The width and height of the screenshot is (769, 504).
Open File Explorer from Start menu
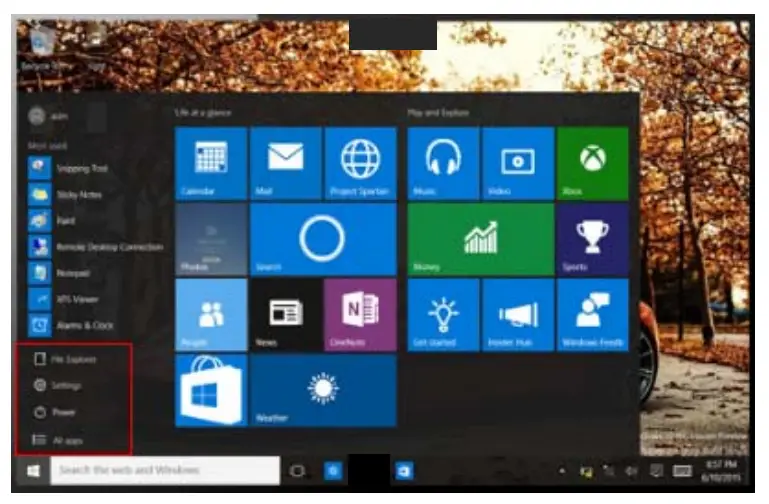coord(65,359)
